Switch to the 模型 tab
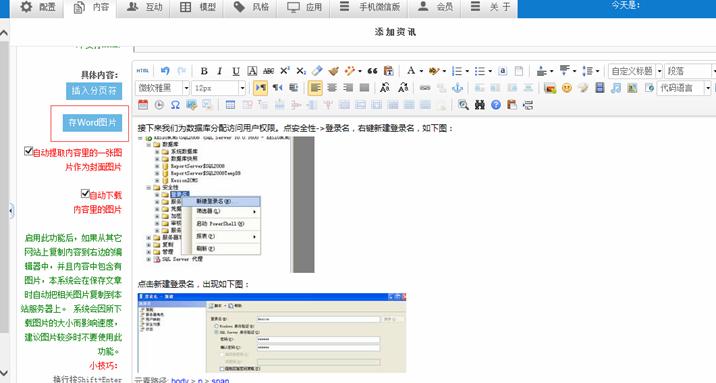 click(x=198, y=7)
